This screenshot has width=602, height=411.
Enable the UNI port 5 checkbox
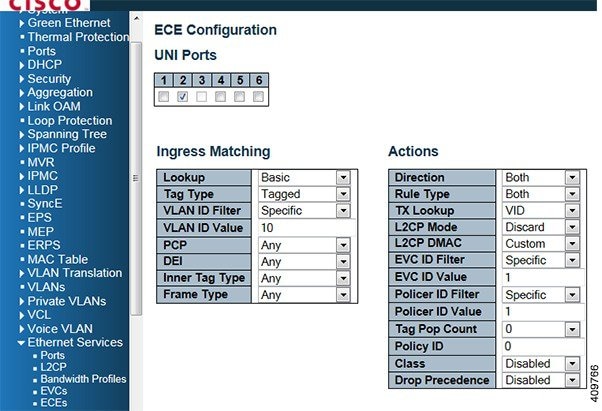click(x=239, y=97)
